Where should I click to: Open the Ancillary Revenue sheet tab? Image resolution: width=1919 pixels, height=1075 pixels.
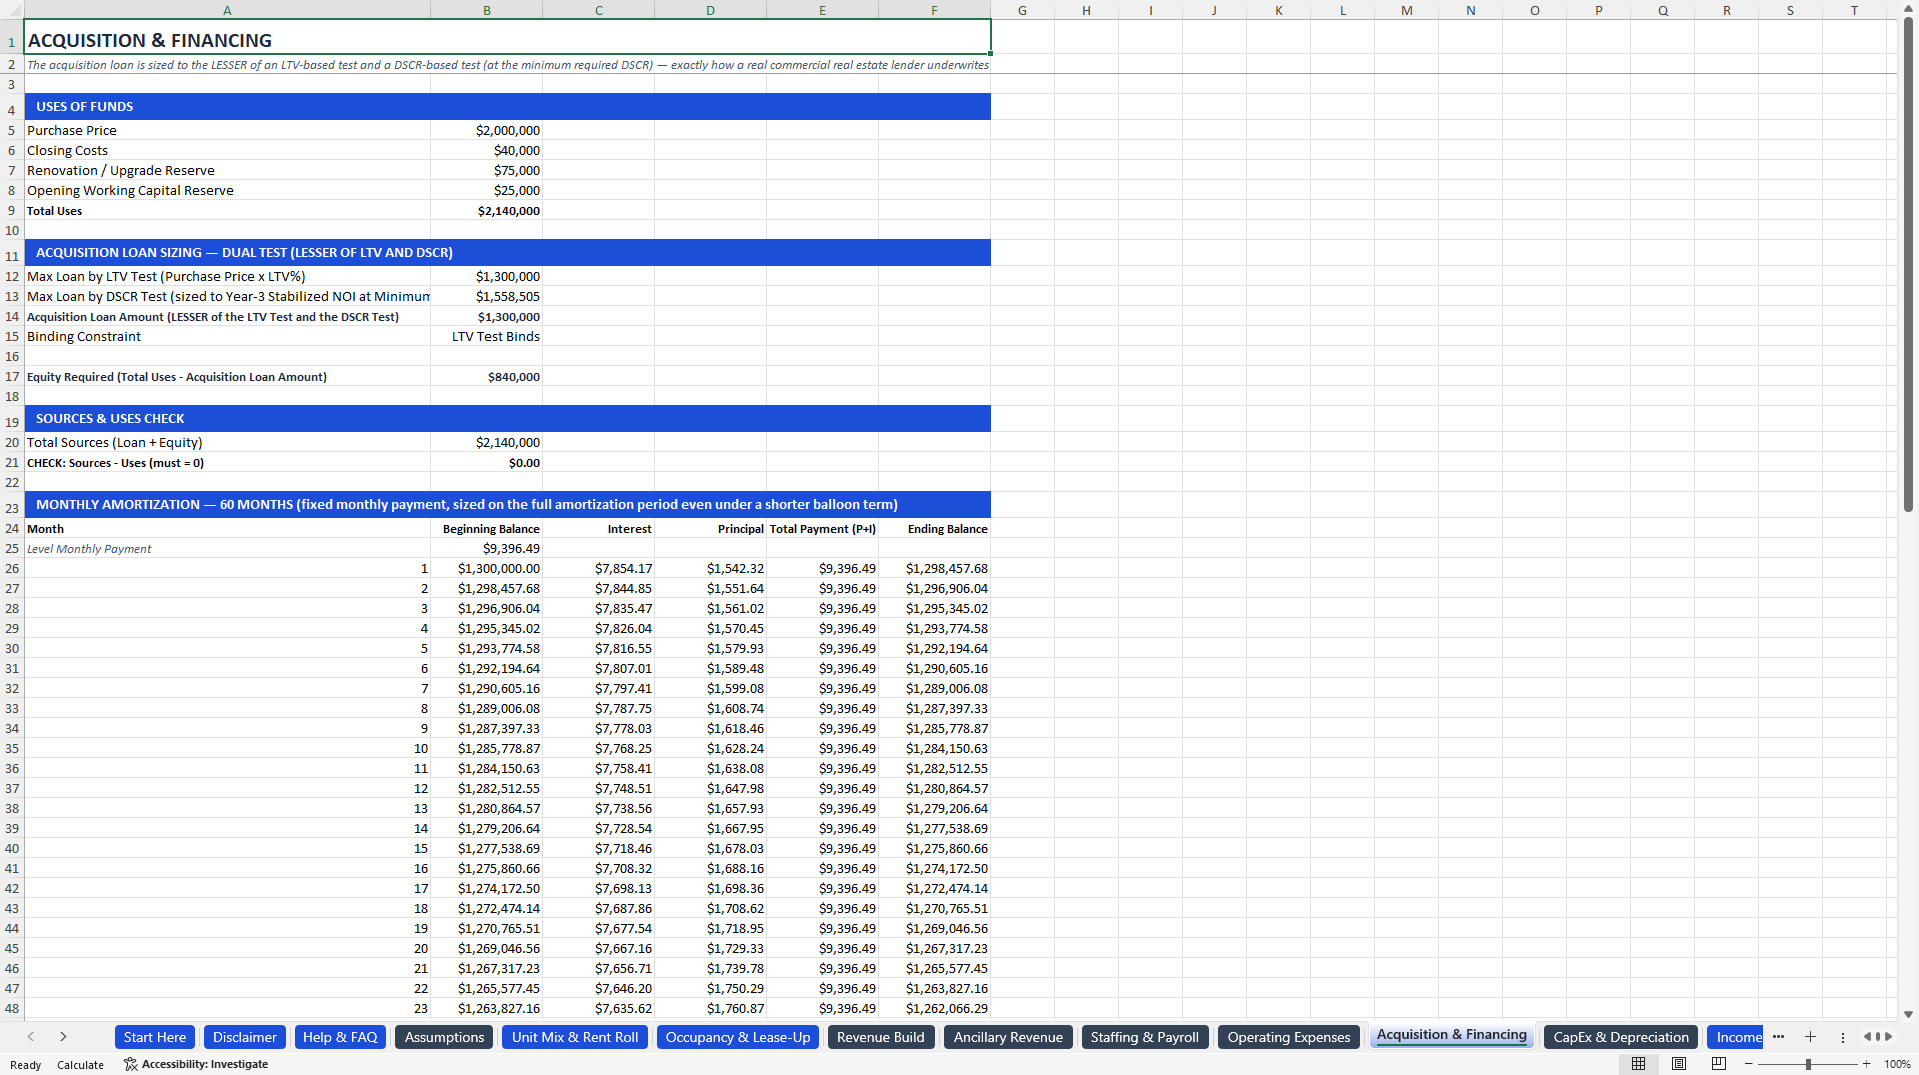(1008, 1037)
